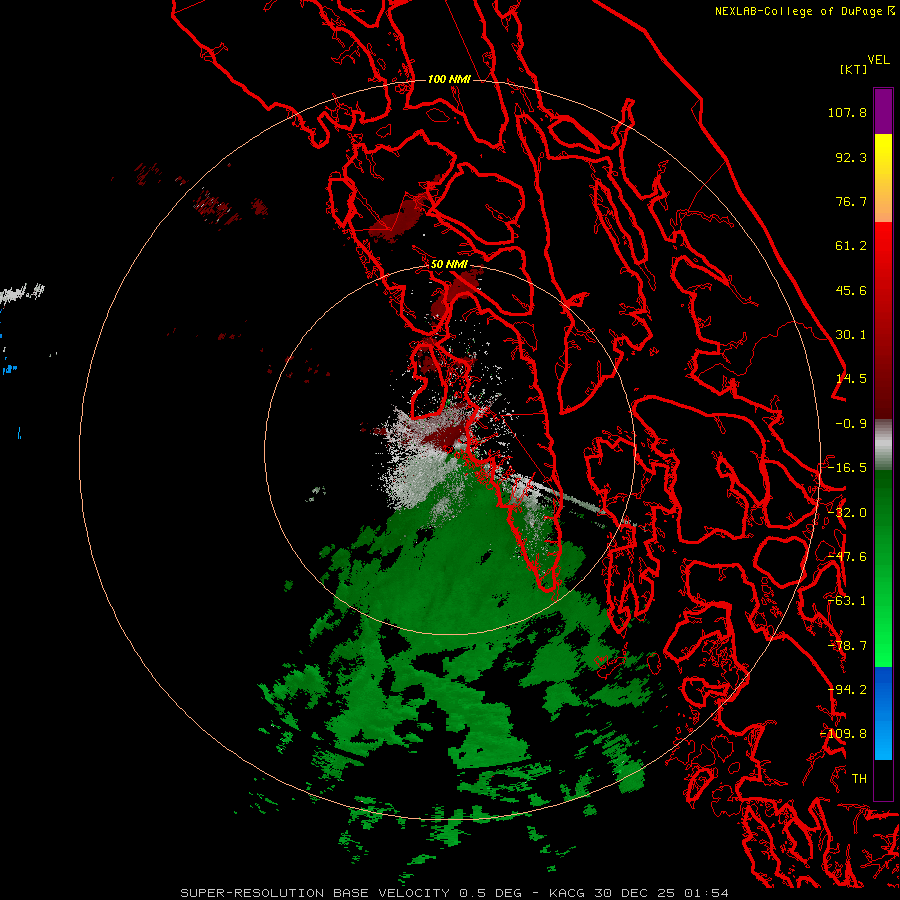Click the 14.5 legend value
The width and height of the screenshot is (900, 900).
coord(851,379)
